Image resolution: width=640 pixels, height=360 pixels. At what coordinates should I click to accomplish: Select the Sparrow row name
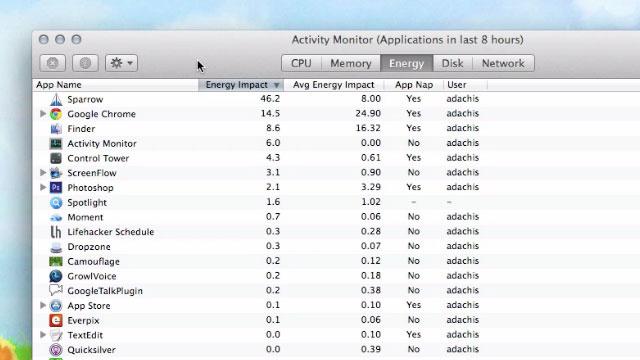85,99
